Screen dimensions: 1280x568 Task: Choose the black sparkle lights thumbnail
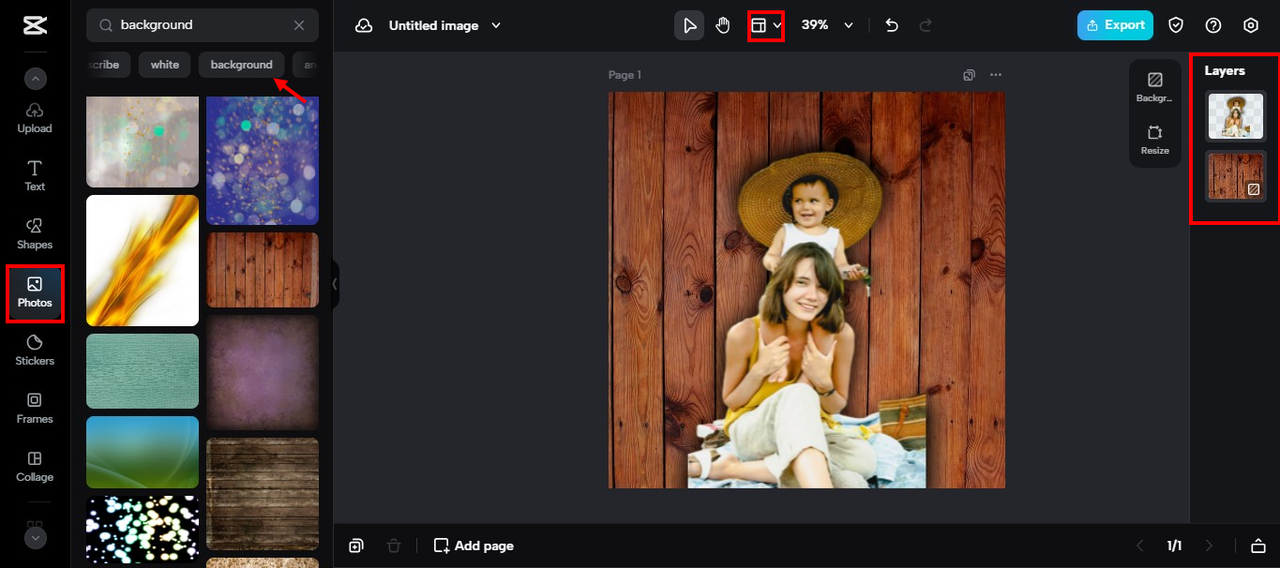142,530
